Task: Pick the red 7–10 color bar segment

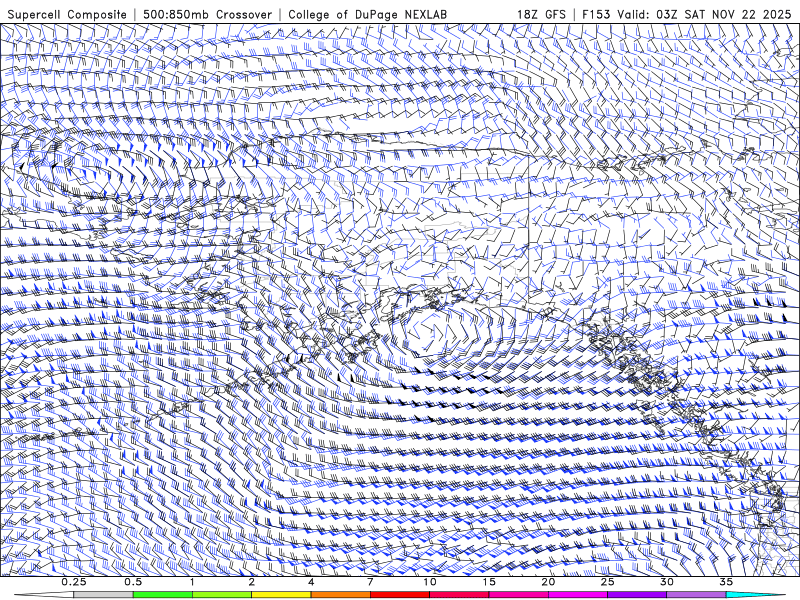Action: tap(399, 595)
